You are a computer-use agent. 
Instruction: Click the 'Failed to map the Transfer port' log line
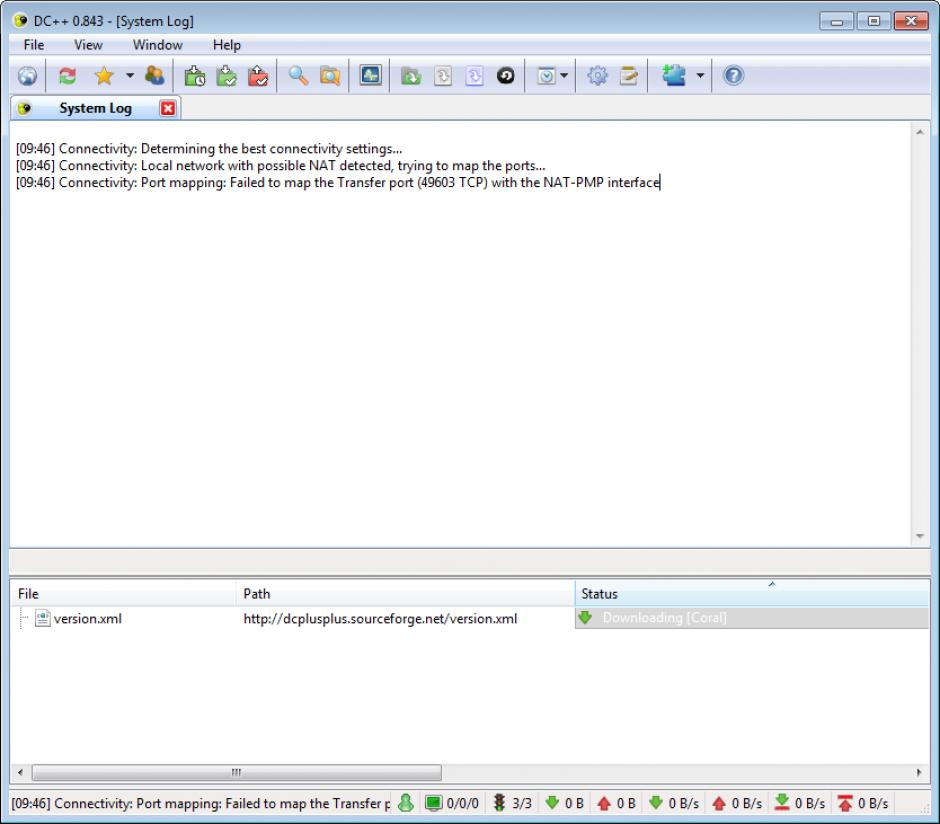[x=338, y=182]
